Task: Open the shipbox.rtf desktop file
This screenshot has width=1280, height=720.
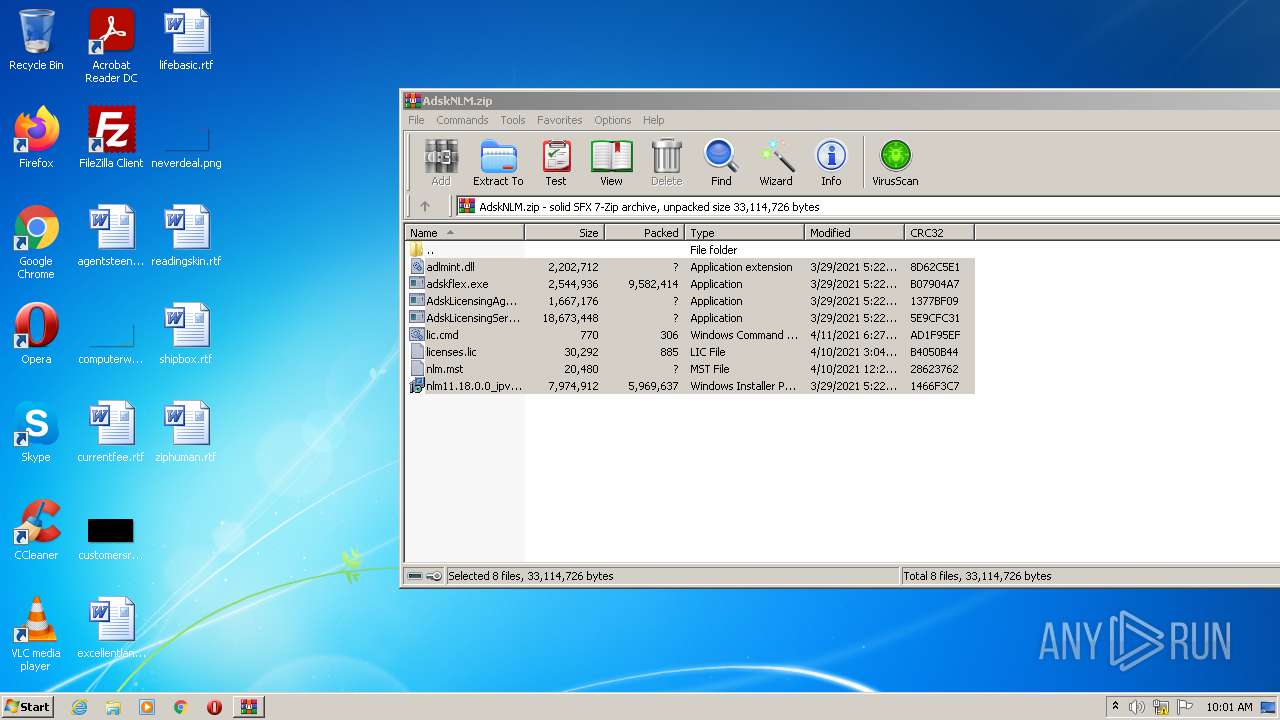Action: point(186,334)
